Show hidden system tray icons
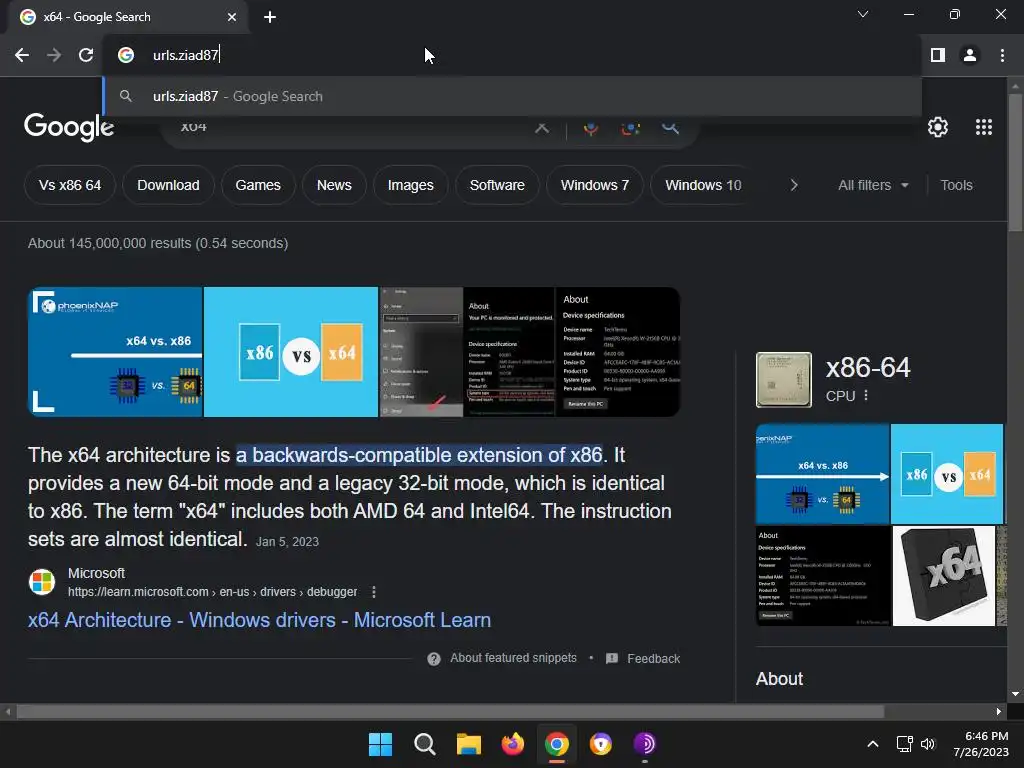The height and width of the screenshot is (768, 1024). 872,744
